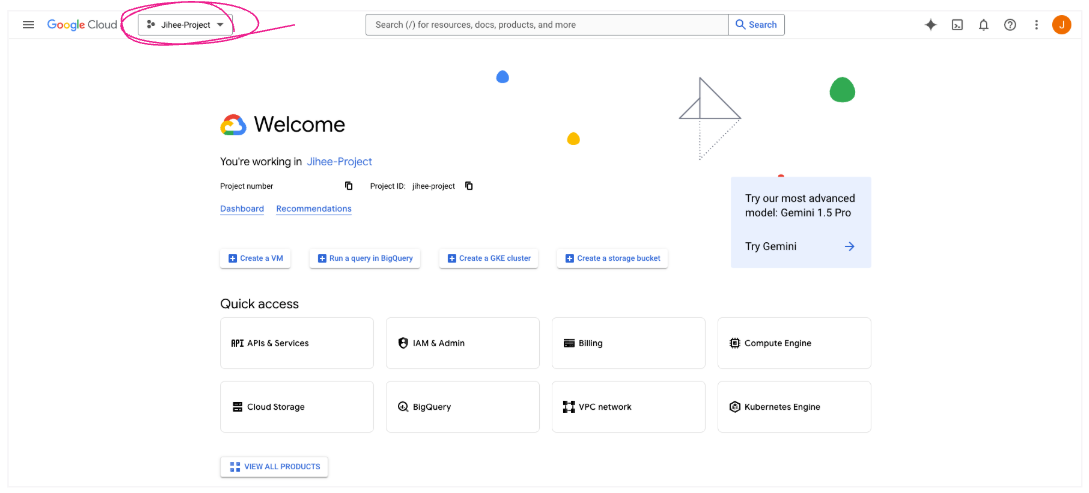Open VPC network quick access card
The image size is (1089, 493).
pyautogui.click(x=629, y=407)
